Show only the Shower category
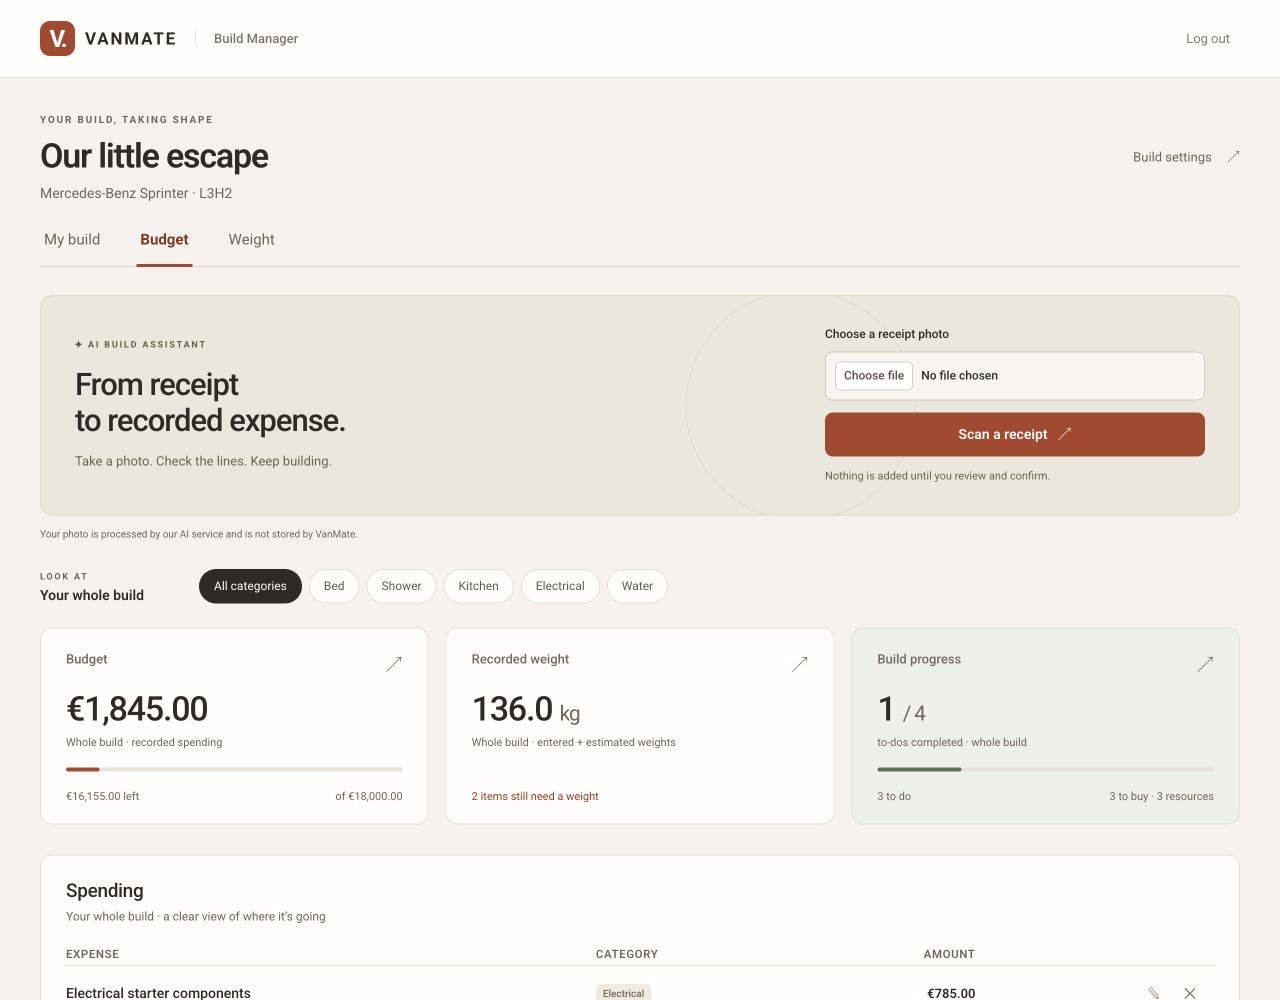1280x1000 pixels. pyautogui.click(x=401, y=586)
